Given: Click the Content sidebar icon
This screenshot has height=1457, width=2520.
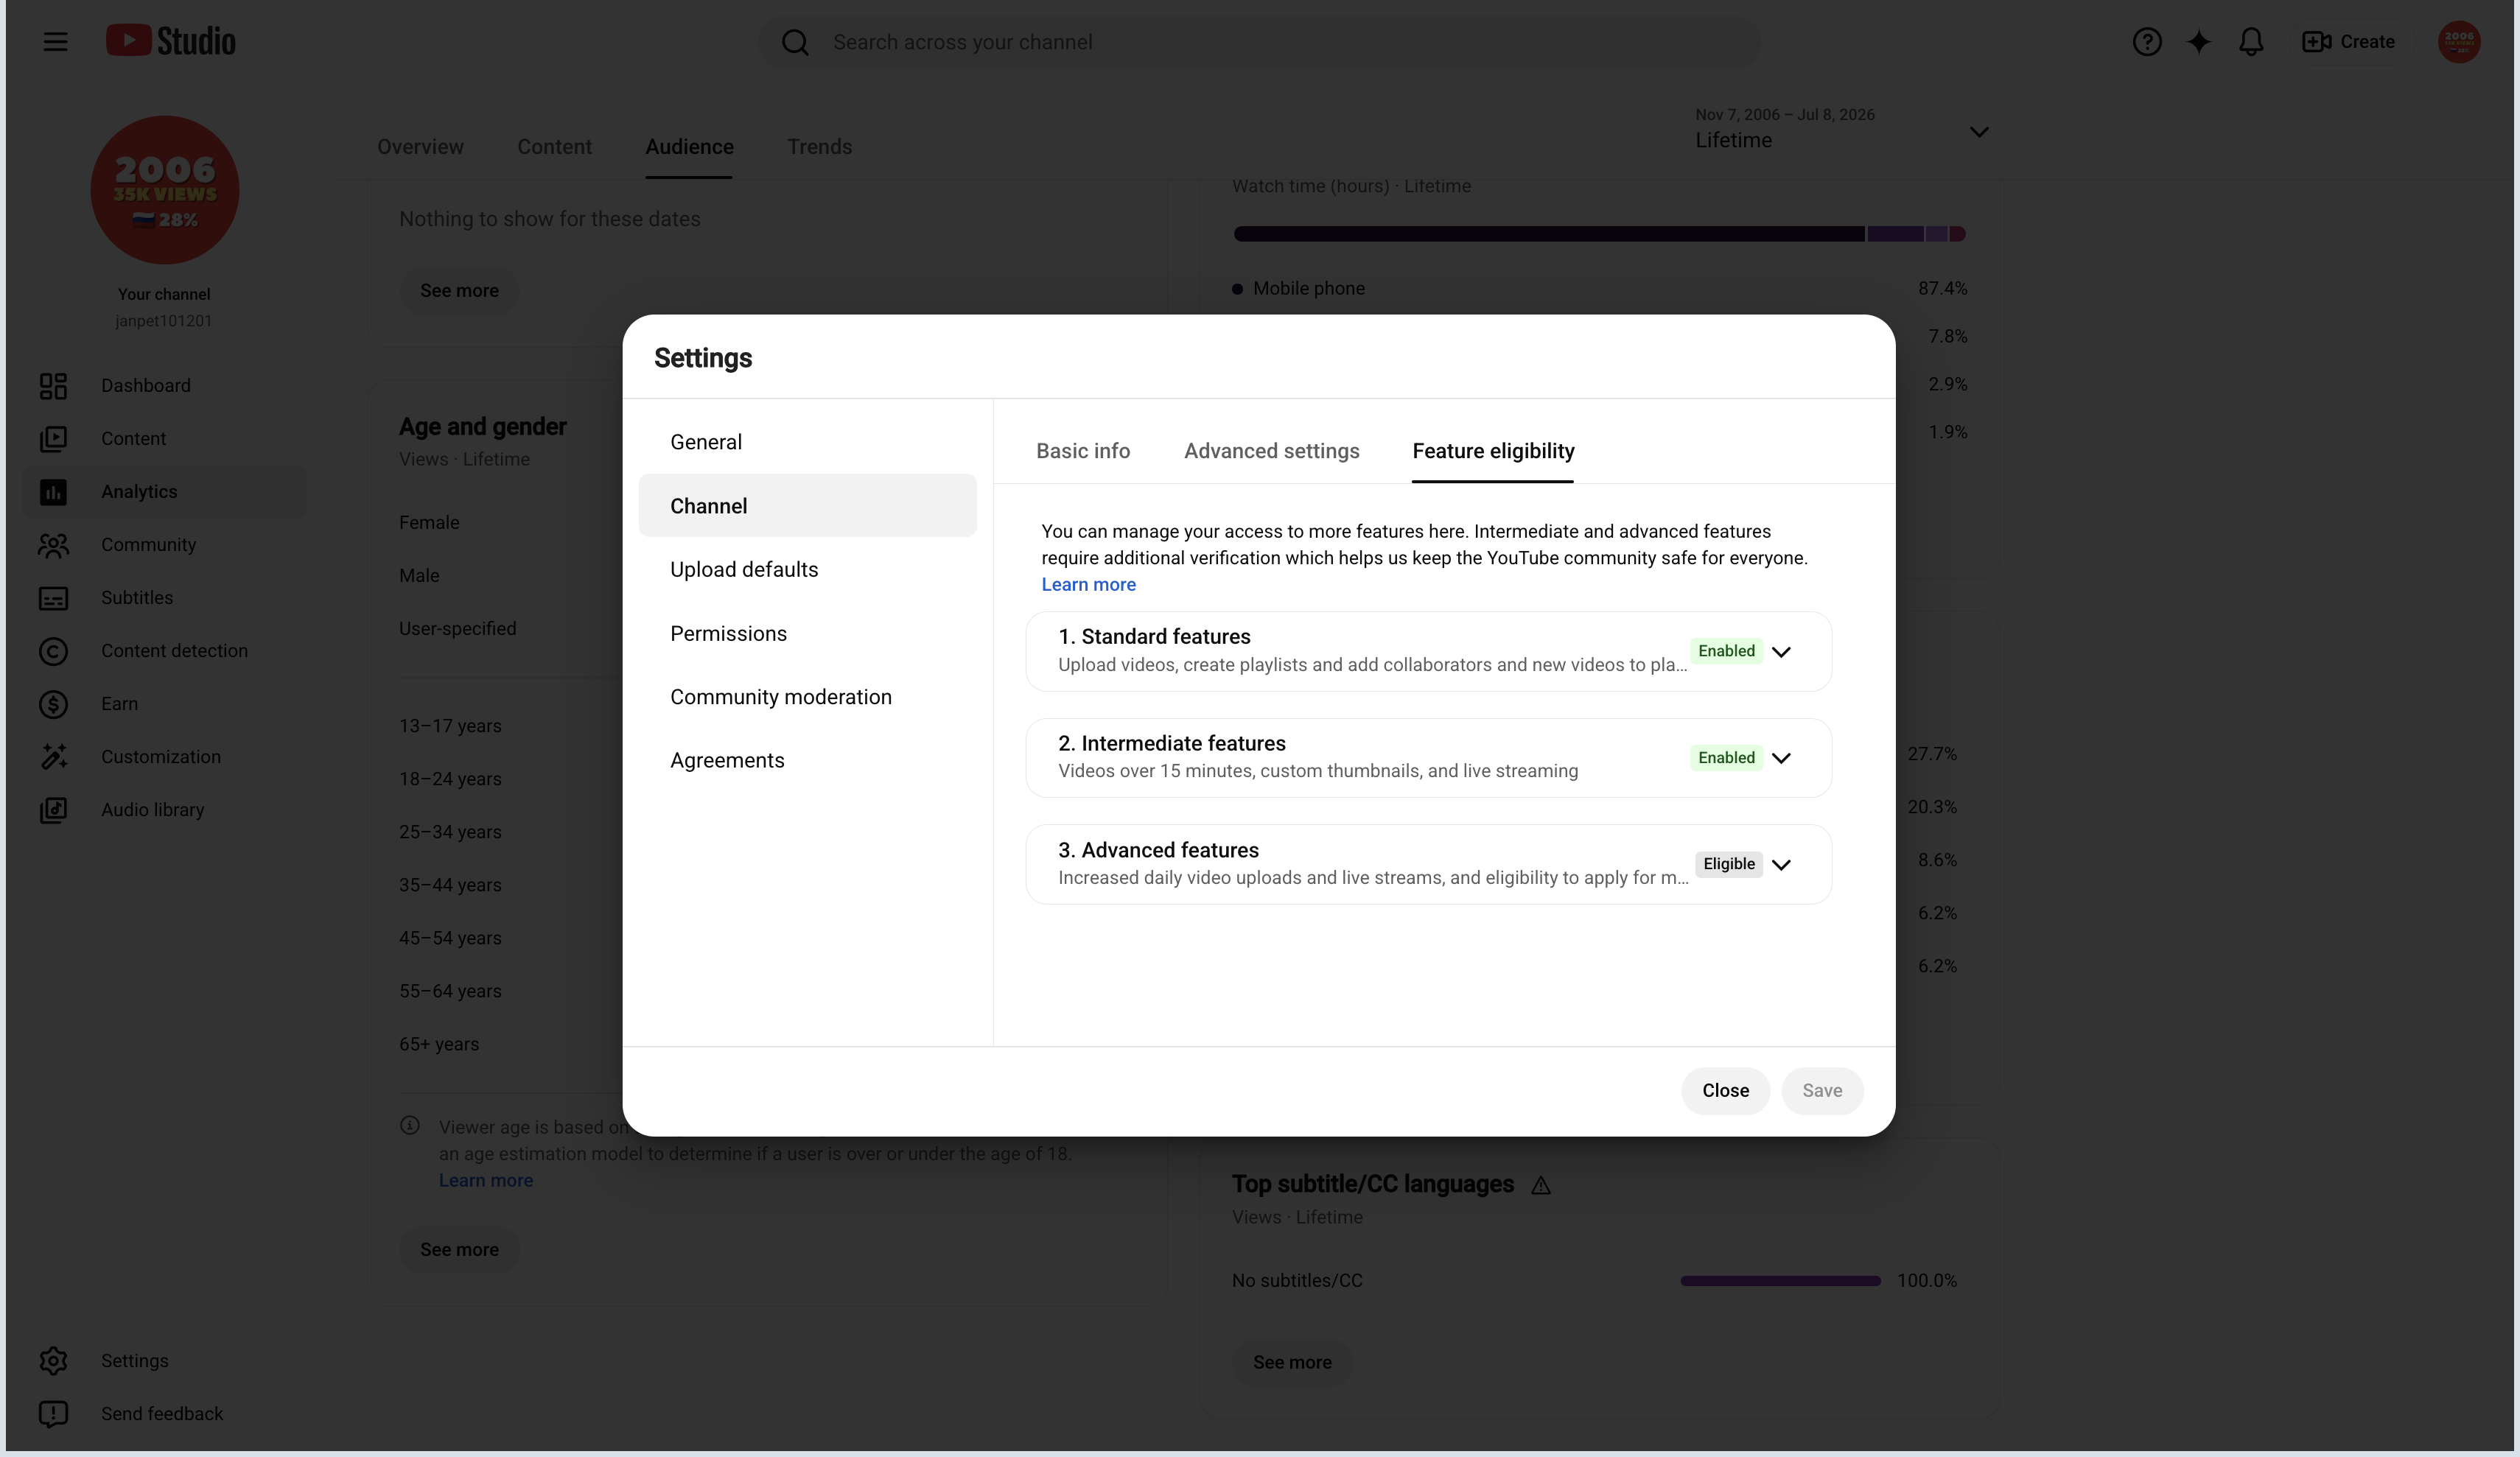Looking at the screenshot, I should tap(53, 439).
